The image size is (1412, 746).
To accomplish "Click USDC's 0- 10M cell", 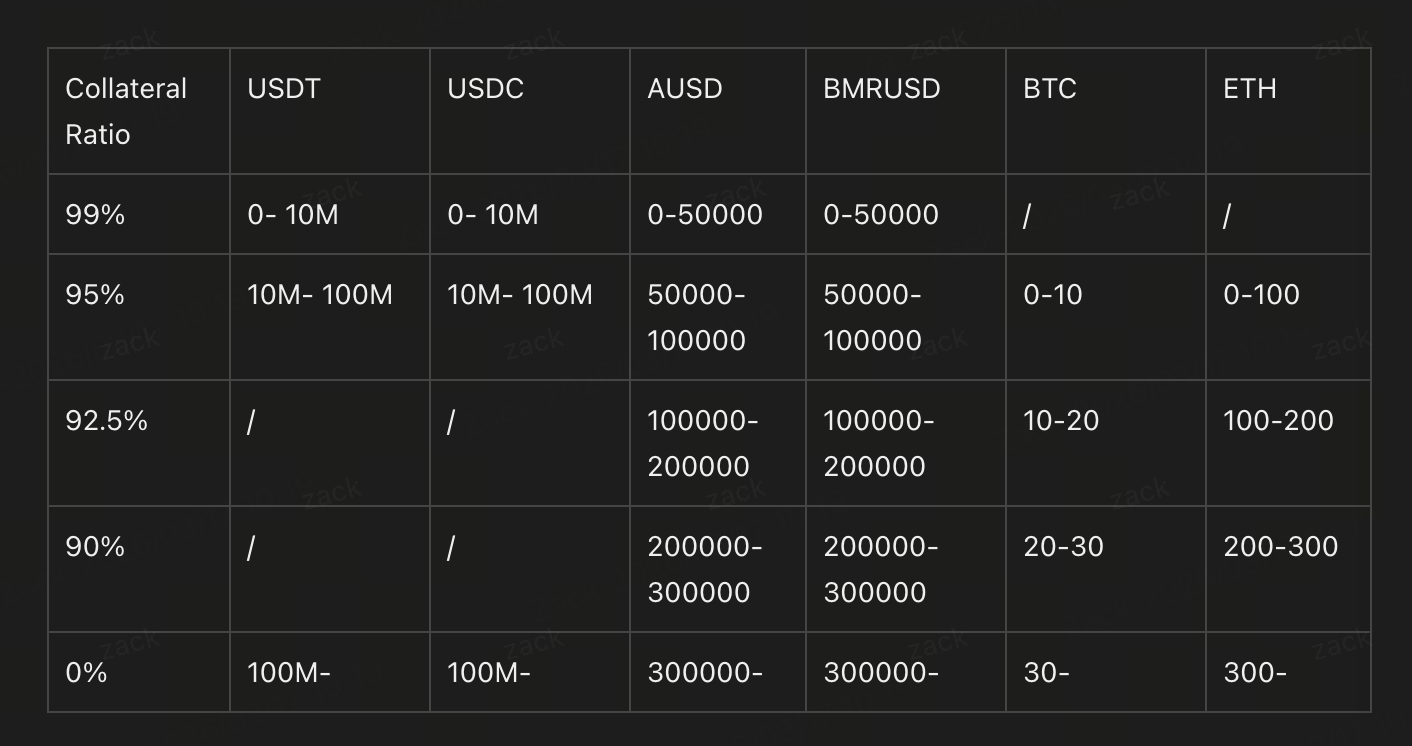I will pos(492,215).
